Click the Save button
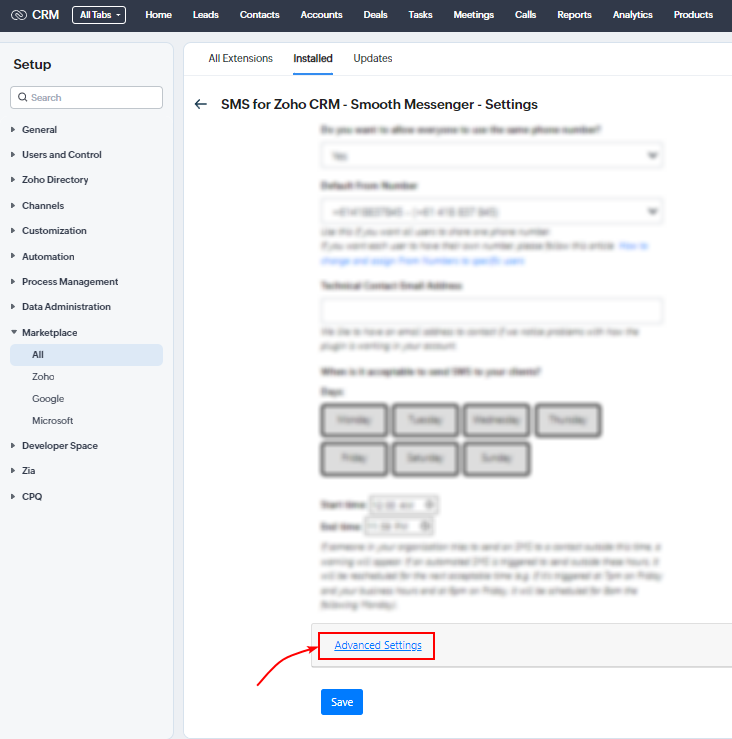The image size is (732, 739). click(342, 702)
